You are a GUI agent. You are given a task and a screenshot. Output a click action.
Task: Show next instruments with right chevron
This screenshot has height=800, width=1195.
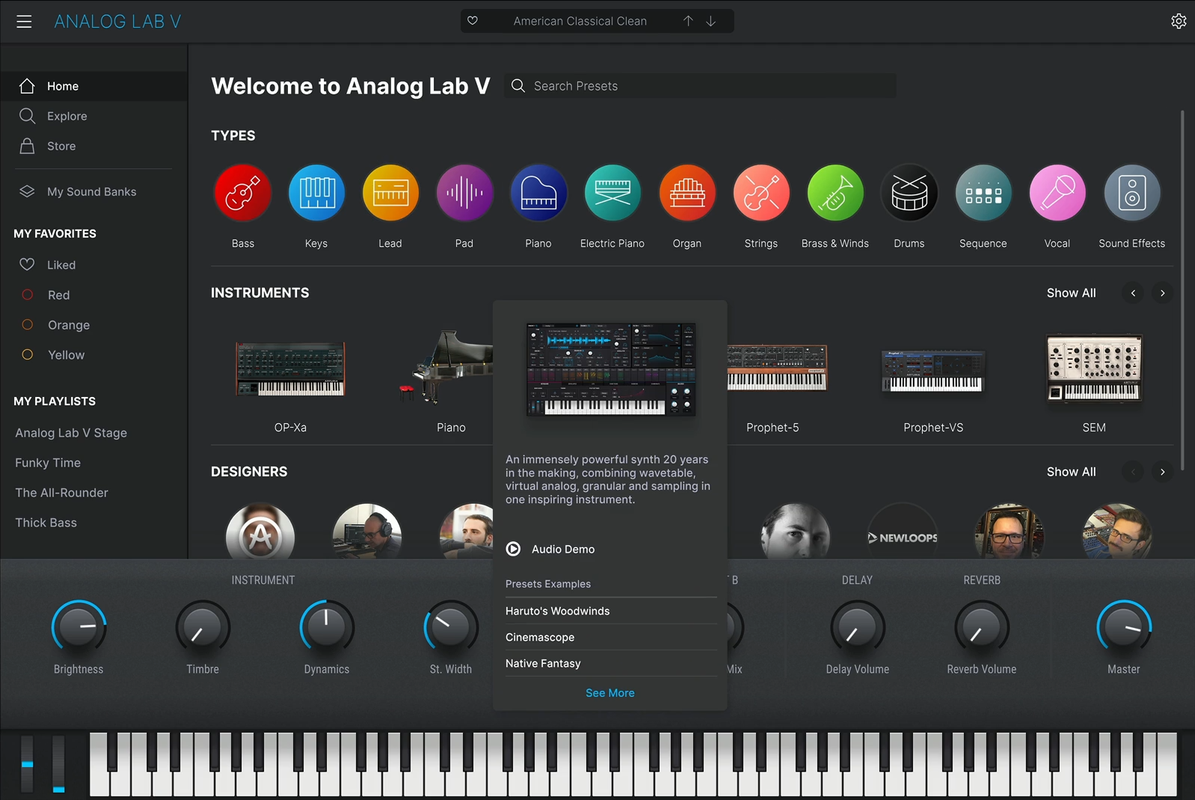tap(1162, 293)
